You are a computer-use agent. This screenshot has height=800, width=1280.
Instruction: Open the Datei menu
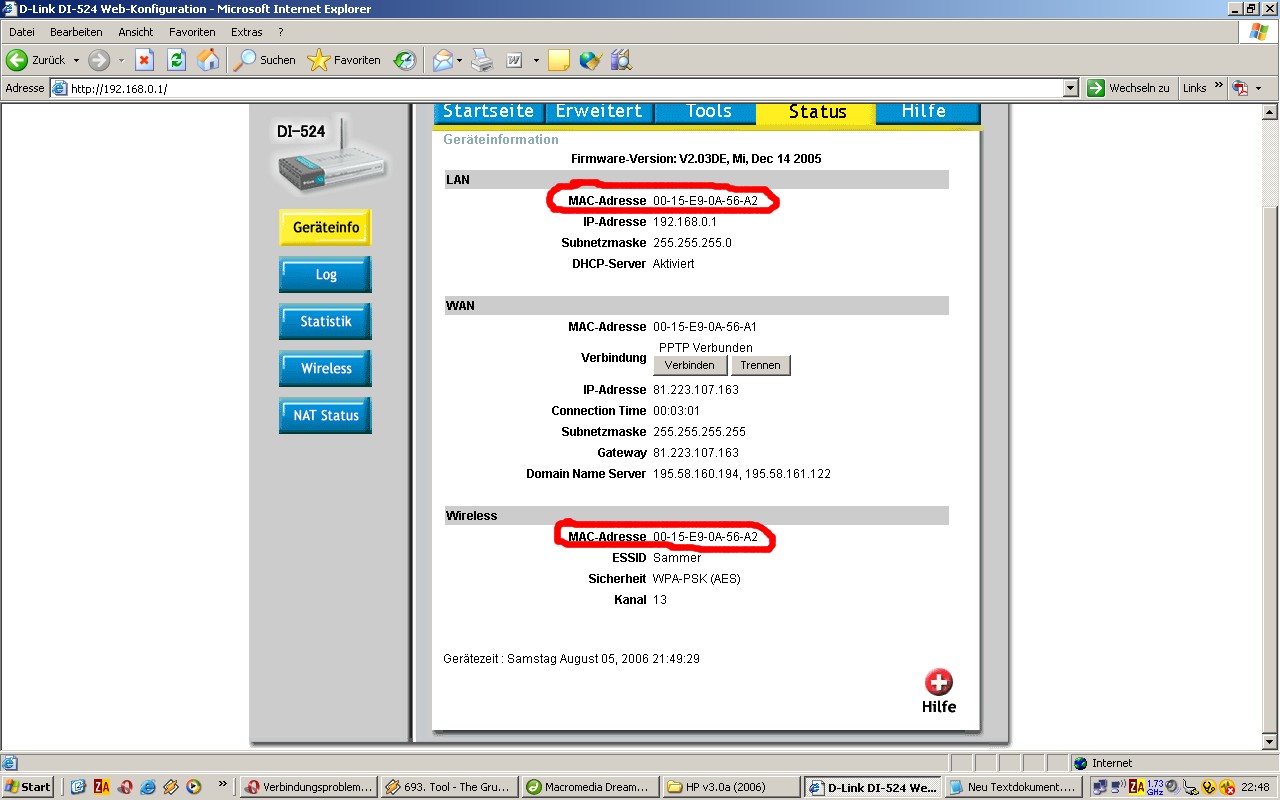[22, 32]
